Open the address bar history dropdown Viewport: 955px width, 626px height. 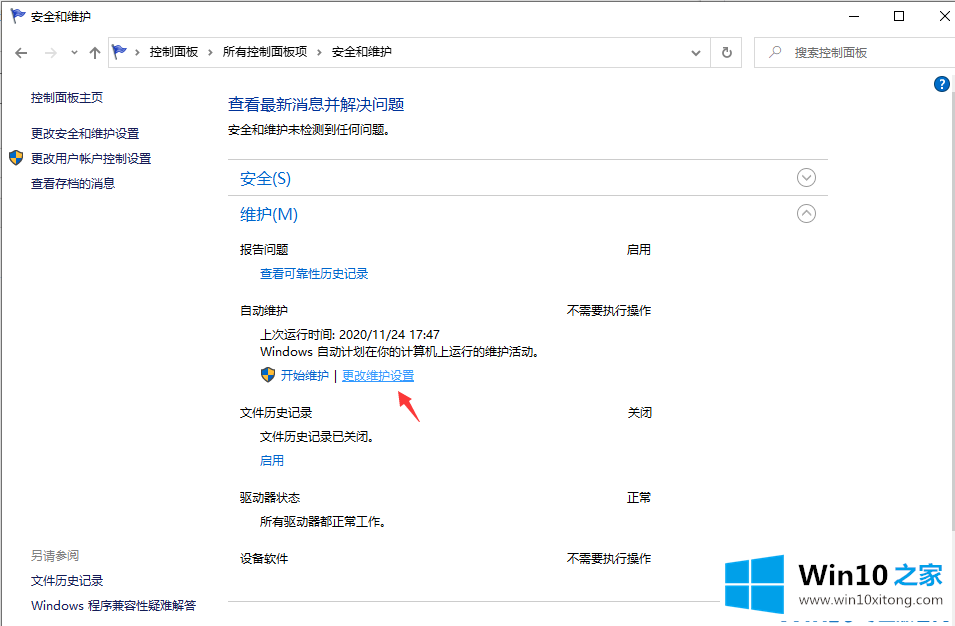click(696, 53)
